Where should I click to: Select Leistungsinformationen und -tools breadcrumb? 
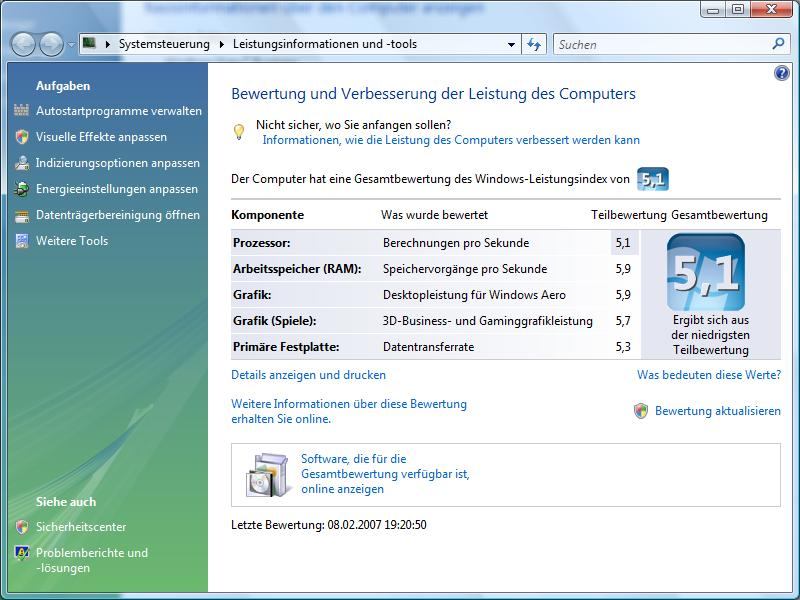(325, 44)
